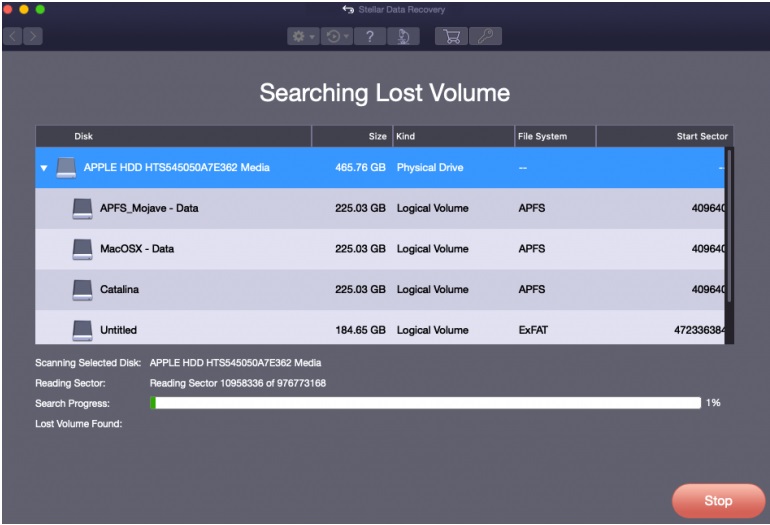770x525 pixels.
Task: Click the microscope monitor drive icon
Action: click(403, 36)
